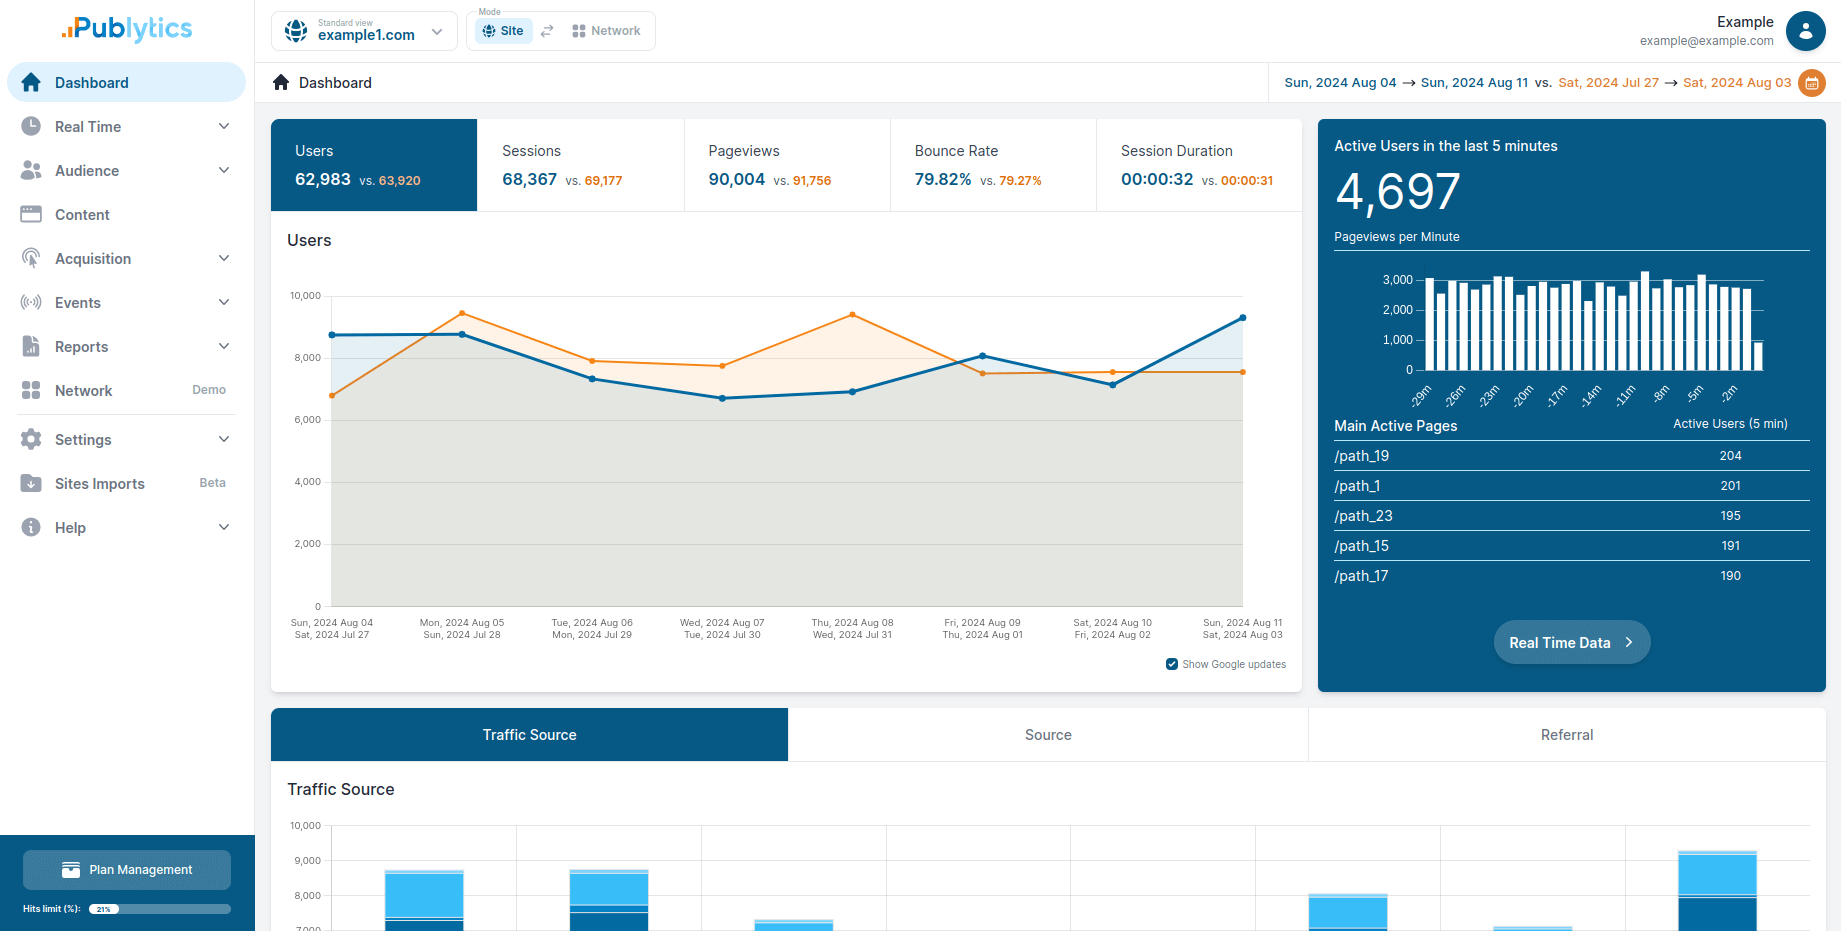The width and height of the screenshot is (1841, 931).
Task: Open Sites Imports in the sidebar
Action: pyautogui.click(x=126, y=484)
